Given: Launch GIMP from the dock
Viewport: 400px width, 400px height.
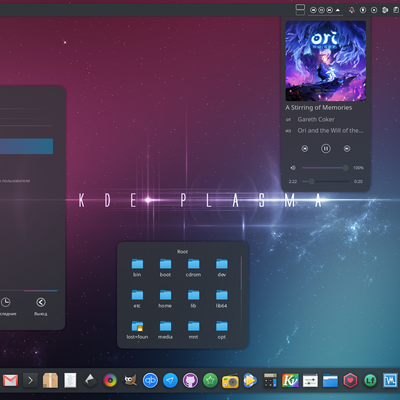Looking at the screenshot, I should [130, 380].
